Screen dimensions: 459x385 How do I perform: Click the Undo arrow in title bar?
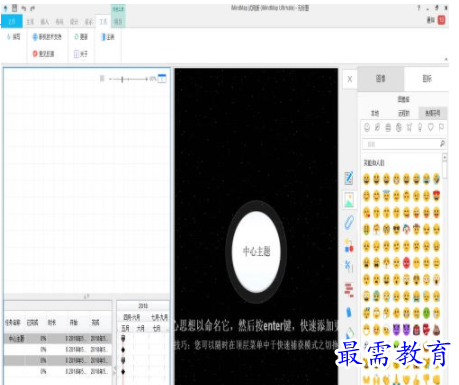[x=24, y=8]
